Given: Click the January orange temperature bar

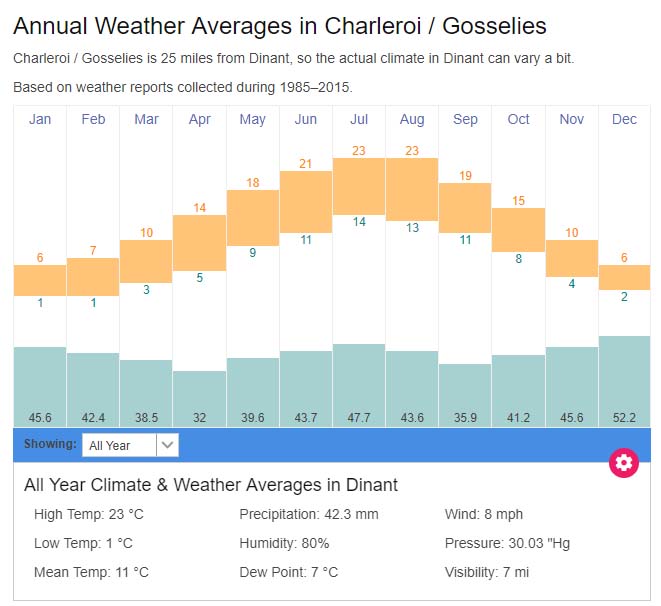Looking at the screenshot, I should pyautogui.click(x=40, y=280).
